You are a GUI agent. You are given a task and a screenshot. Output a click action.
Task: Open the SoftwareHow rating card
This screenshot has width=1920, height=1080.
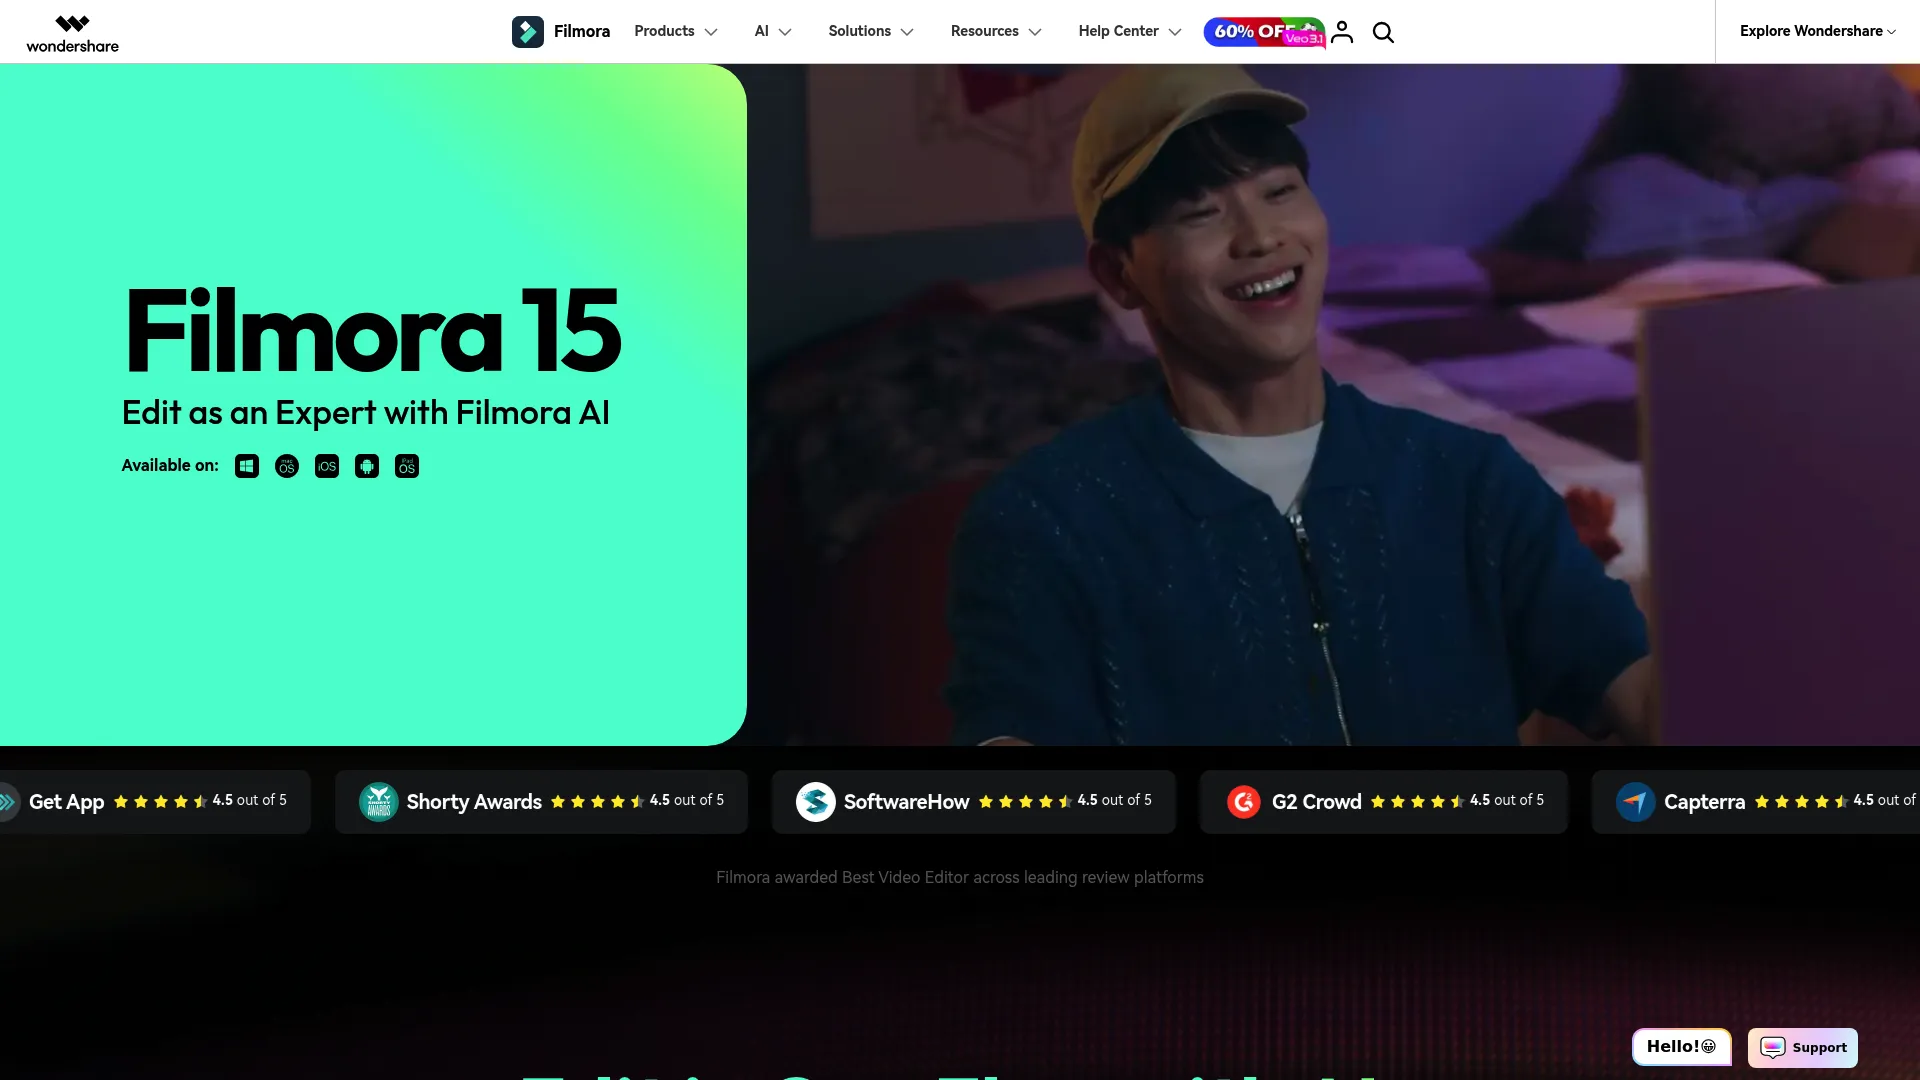click(x=974, y=802)
